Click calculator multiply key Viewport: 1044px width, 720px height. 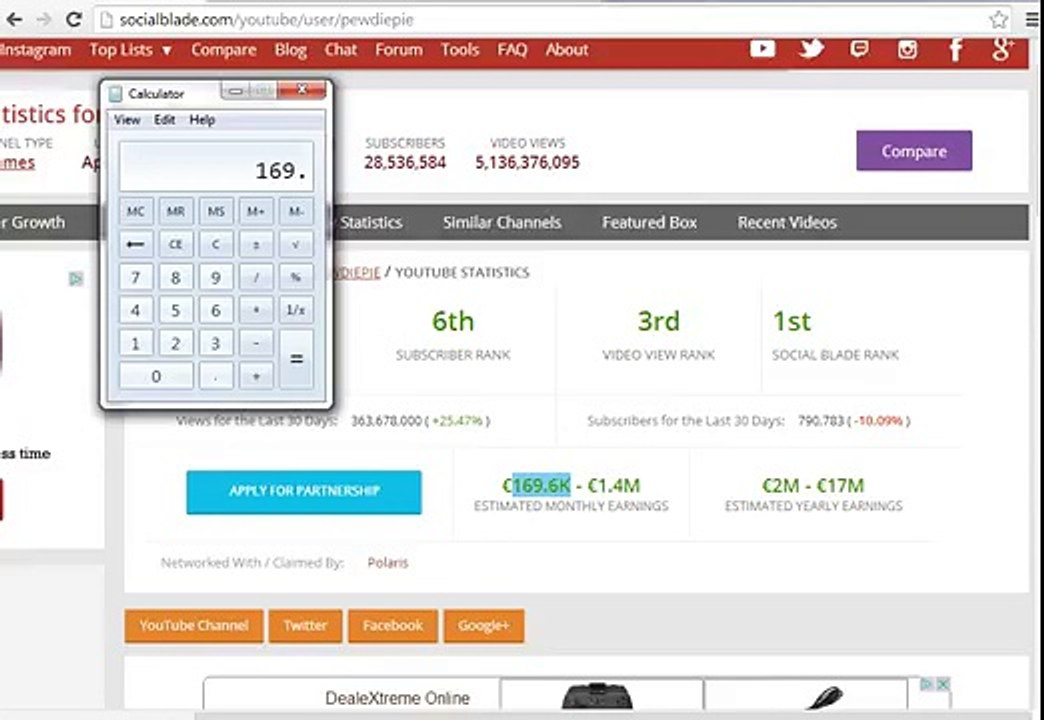(256, 310)
